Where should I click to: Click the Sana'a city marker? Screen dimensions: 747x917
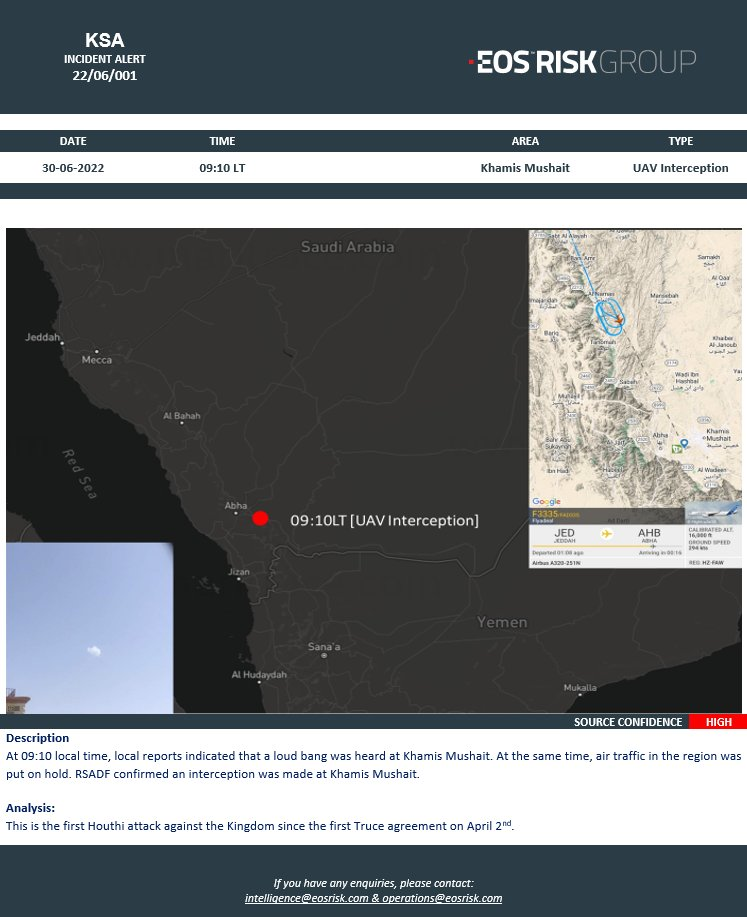[x=322, y=656]
